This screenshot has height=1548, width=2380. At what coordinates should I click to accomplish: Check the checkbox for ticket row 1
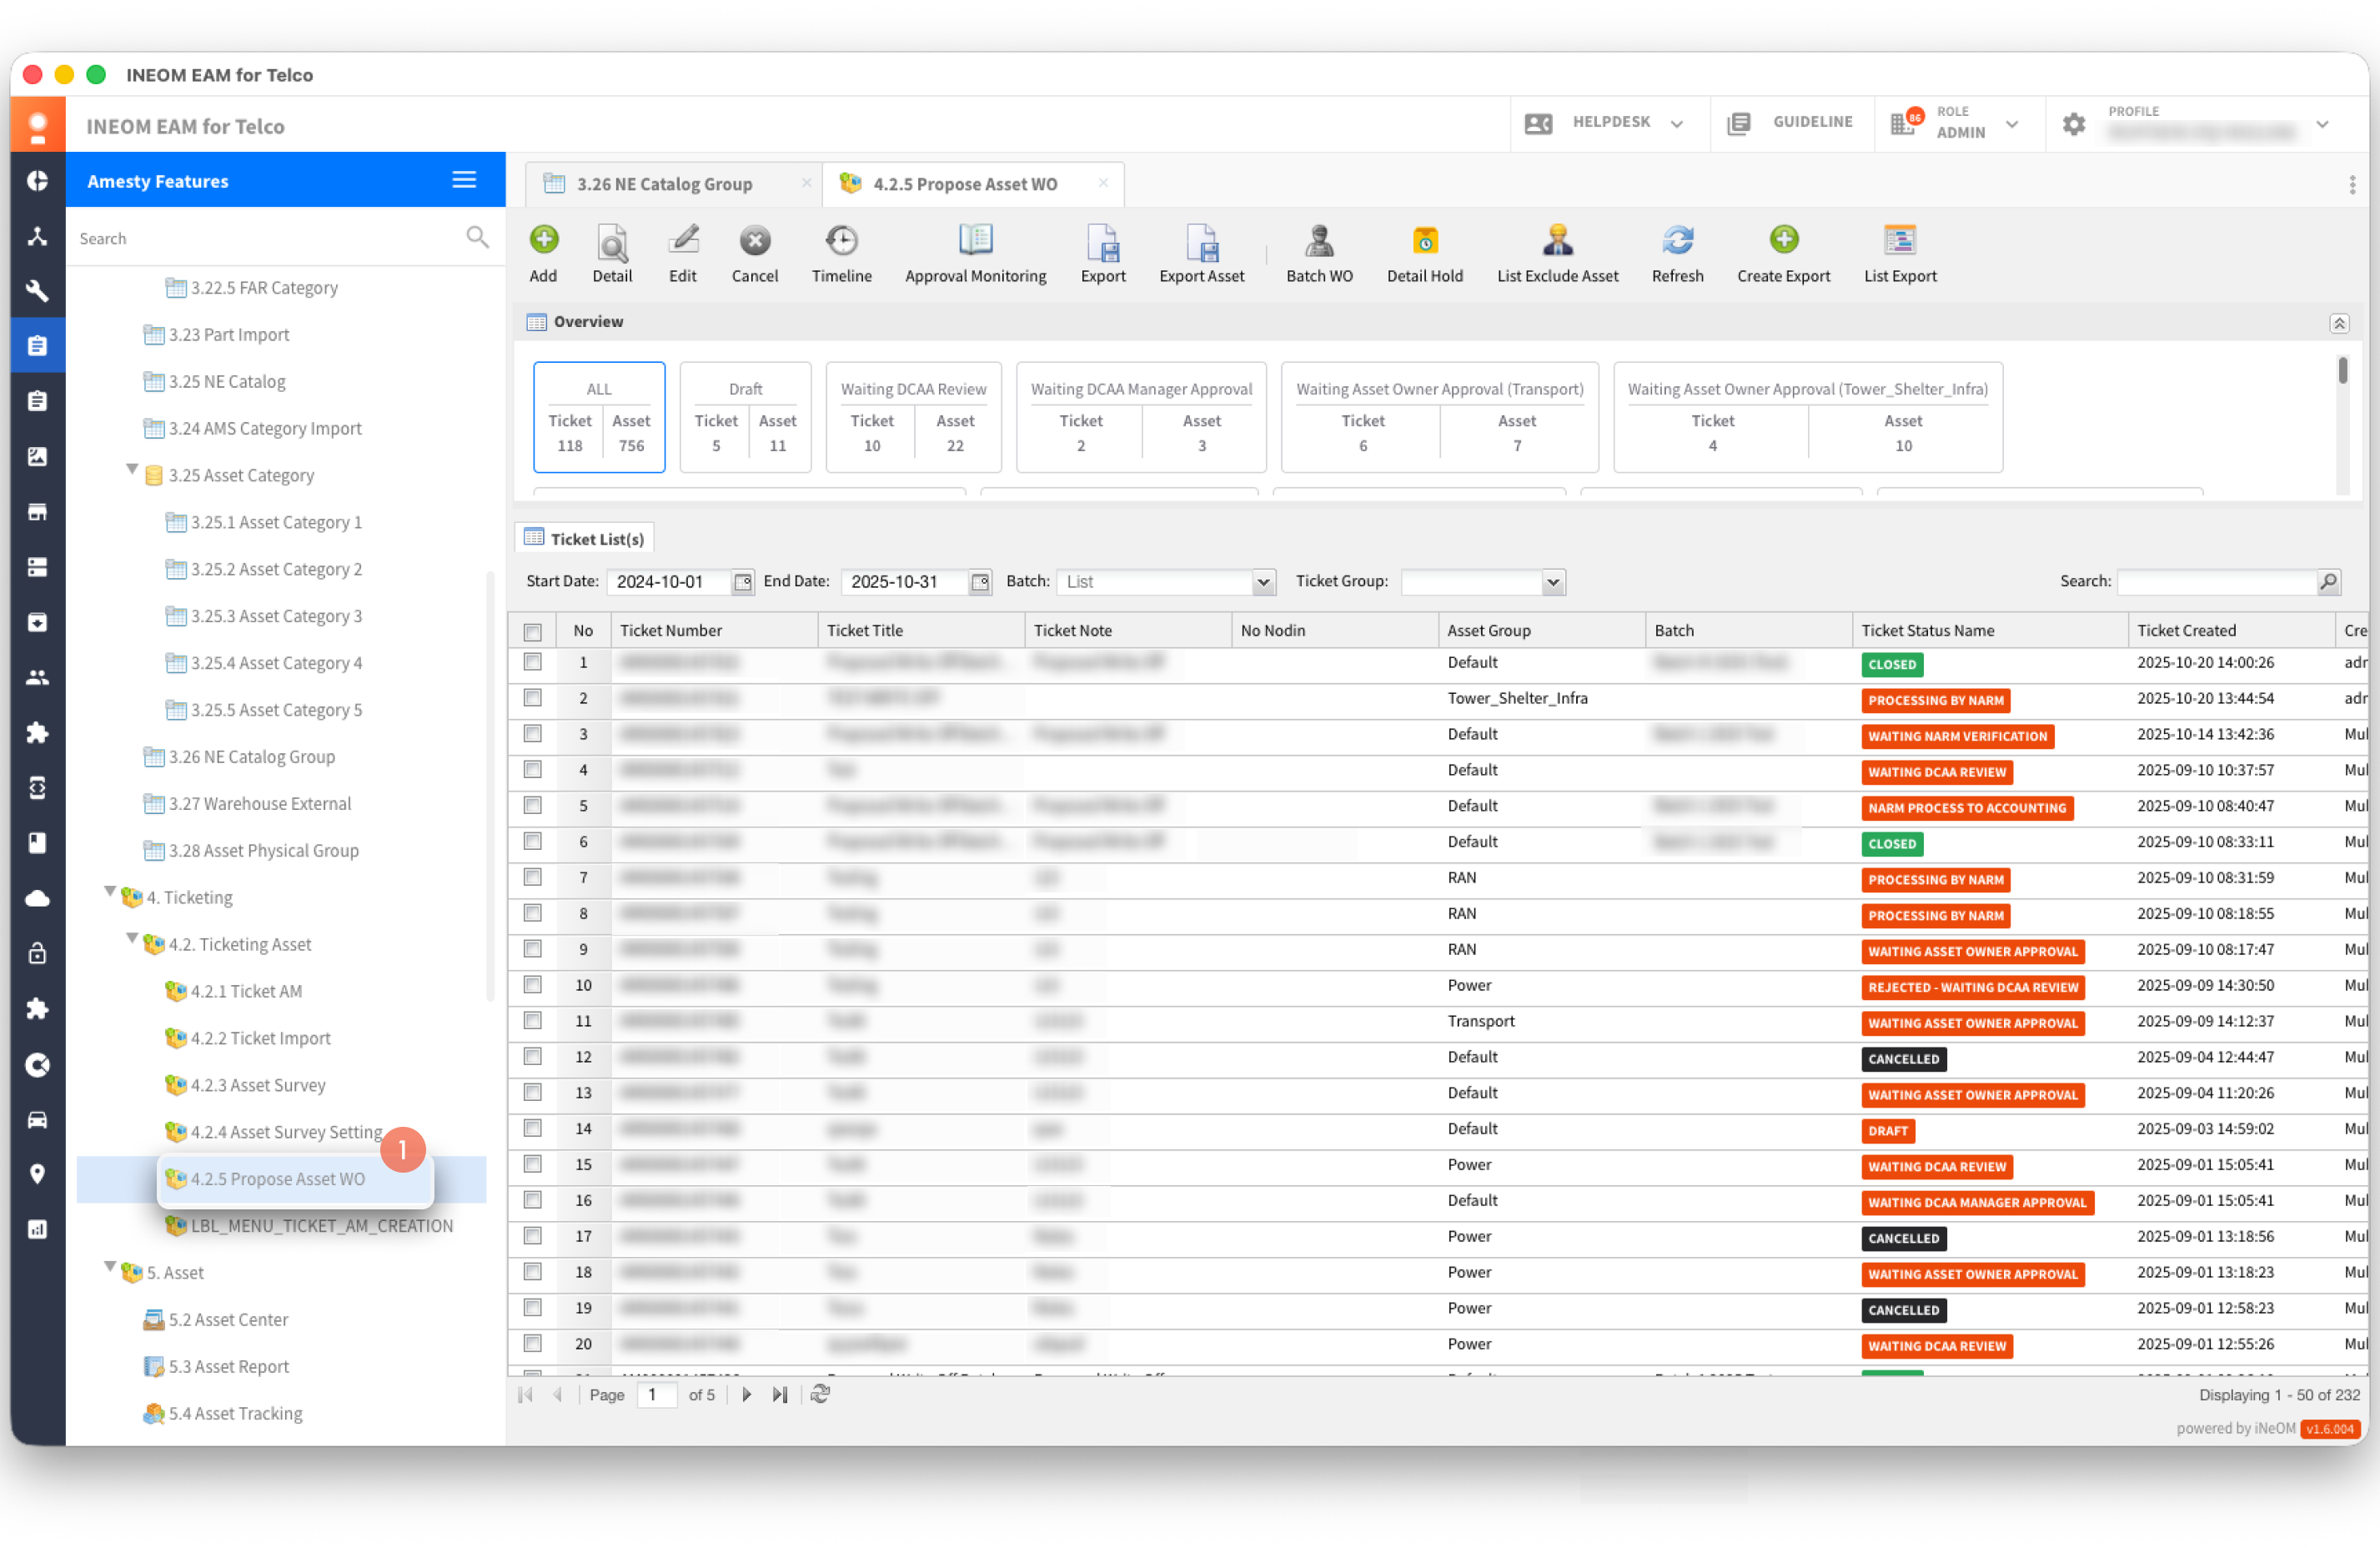(533, 662)
